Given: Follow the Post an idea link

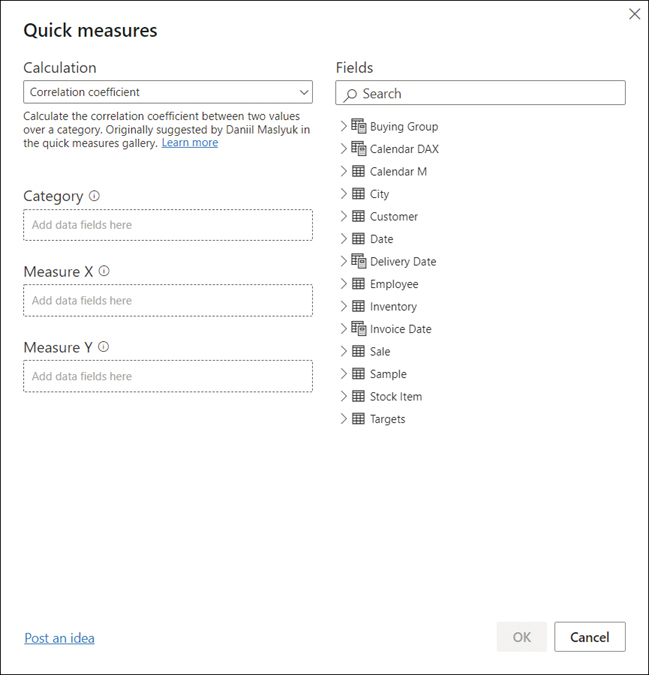Looking at the screenshot, I should coord(59,638).
